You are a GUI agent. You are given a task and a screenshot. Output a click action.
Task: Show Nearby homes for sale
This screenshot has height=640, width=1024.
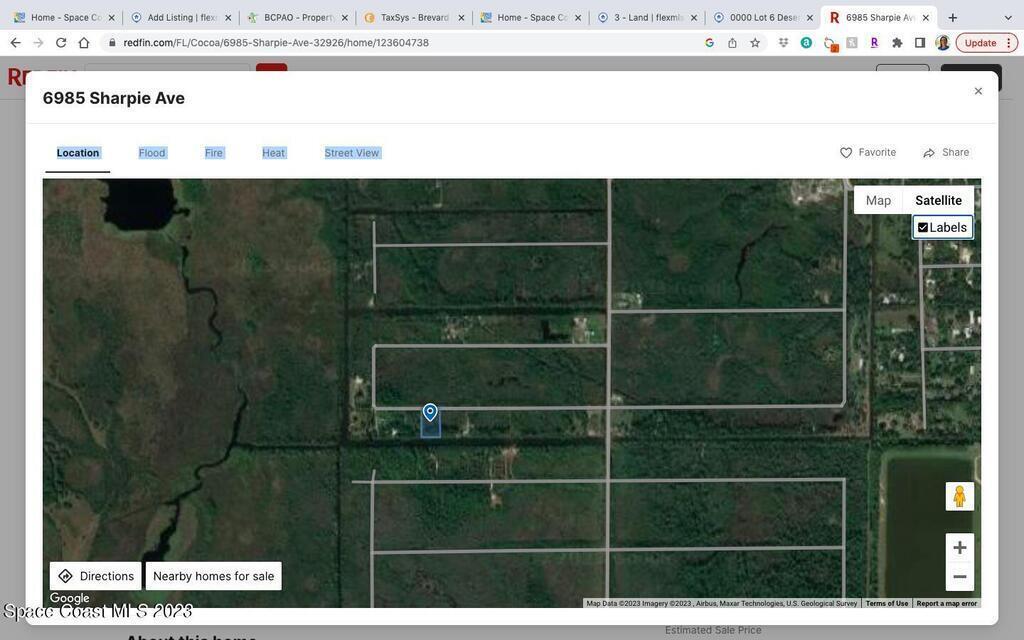point(213,576)
